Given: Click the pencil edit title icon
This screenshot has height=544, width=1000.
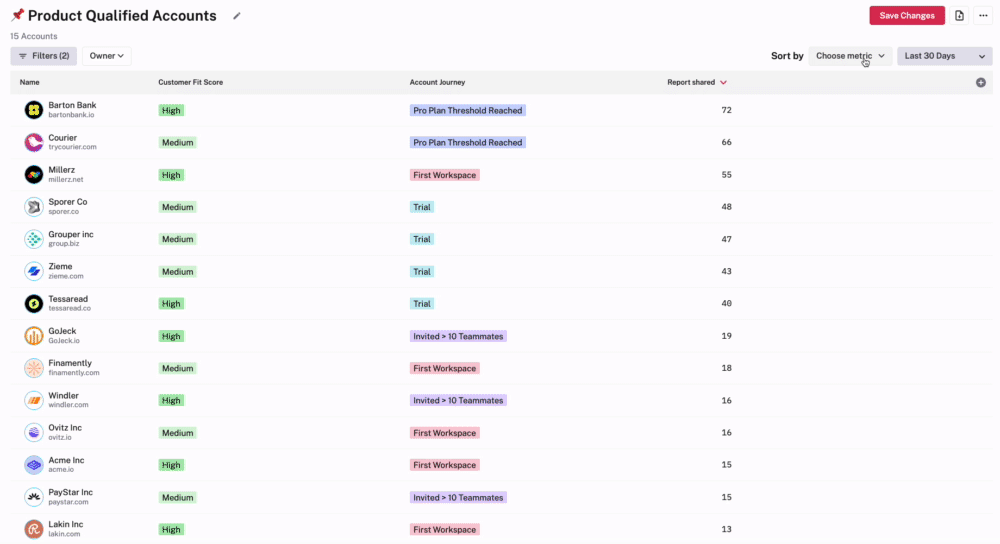Looking at the screenshot, I should coord(237,16).
